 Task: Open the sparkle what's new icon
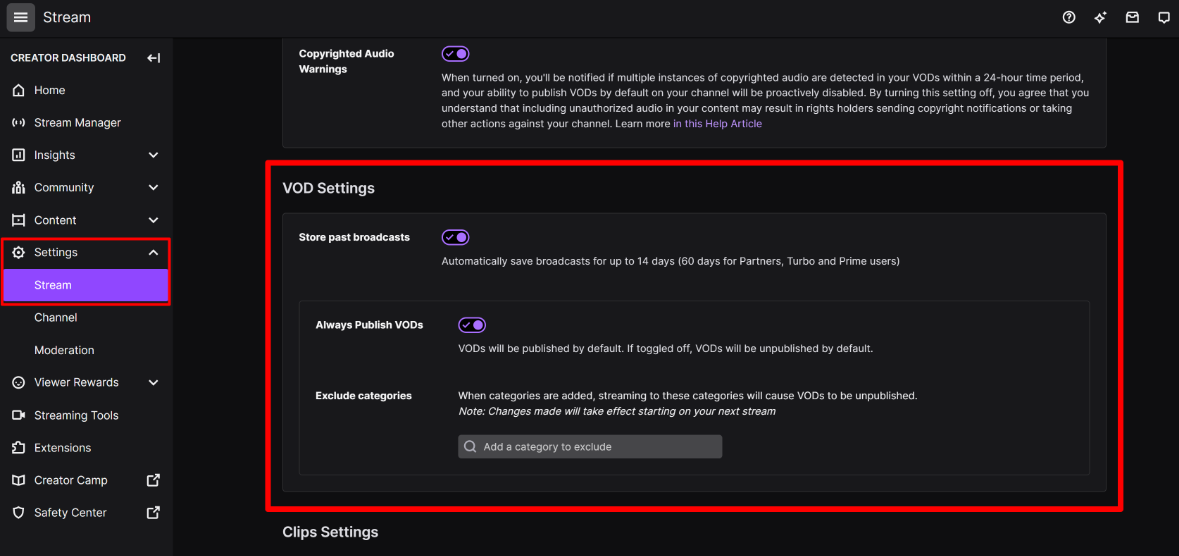(x=1100, y=17)
